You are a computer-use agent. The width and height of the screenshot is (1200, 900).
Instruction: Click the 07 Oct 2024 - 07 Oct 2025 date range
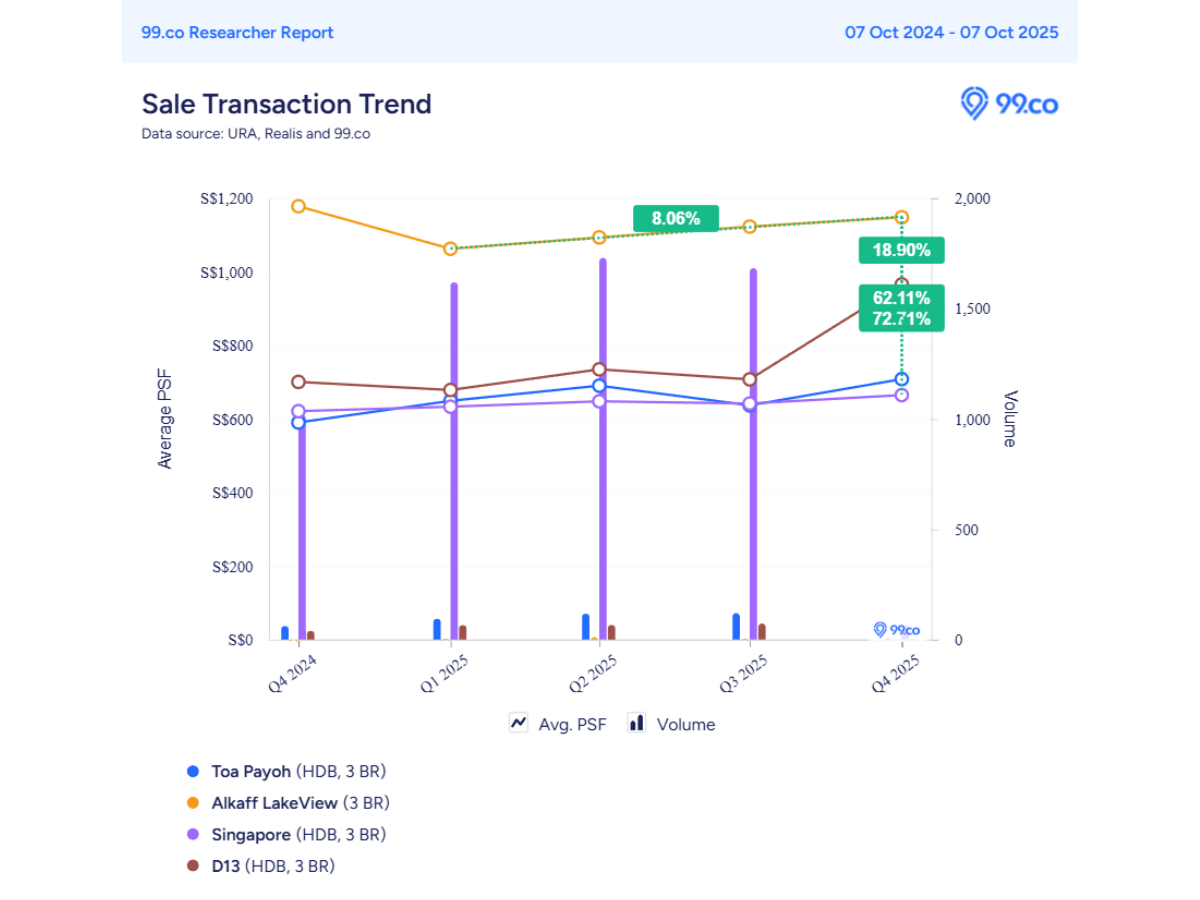(951, 32)
